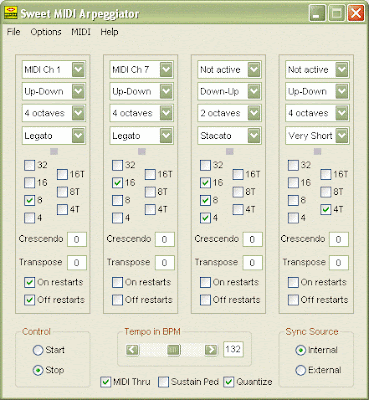The height and width of the screenshot is (400, 369).
Task: Click the activity indicator square in fourth arpeggiator
Action: pos(318,152)
